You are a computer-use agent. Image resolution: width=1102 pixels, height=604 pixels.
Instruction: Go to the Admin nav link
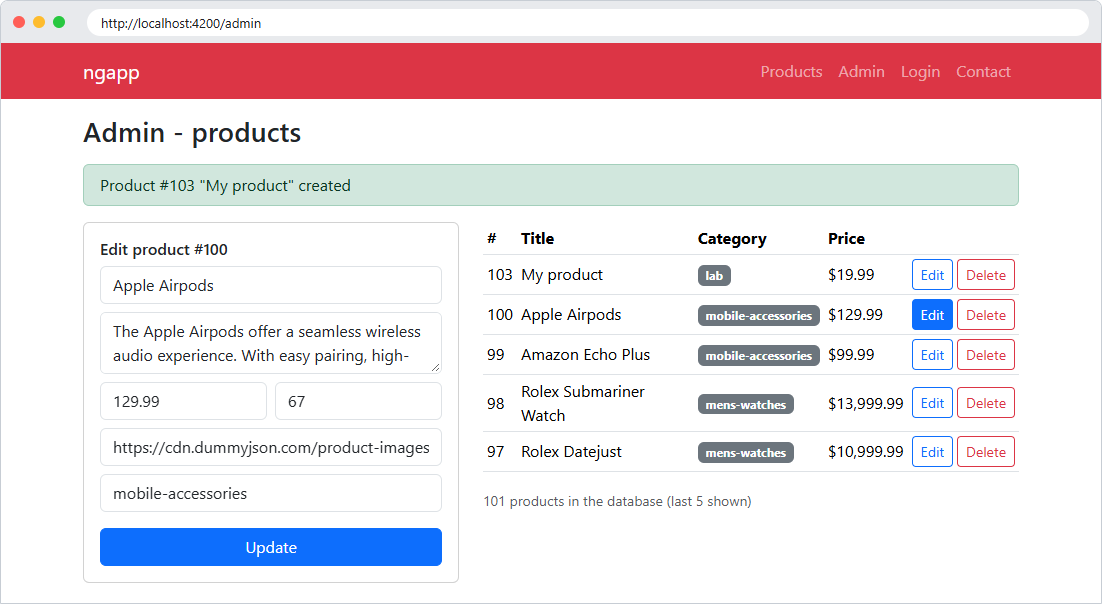pos(861,72)
